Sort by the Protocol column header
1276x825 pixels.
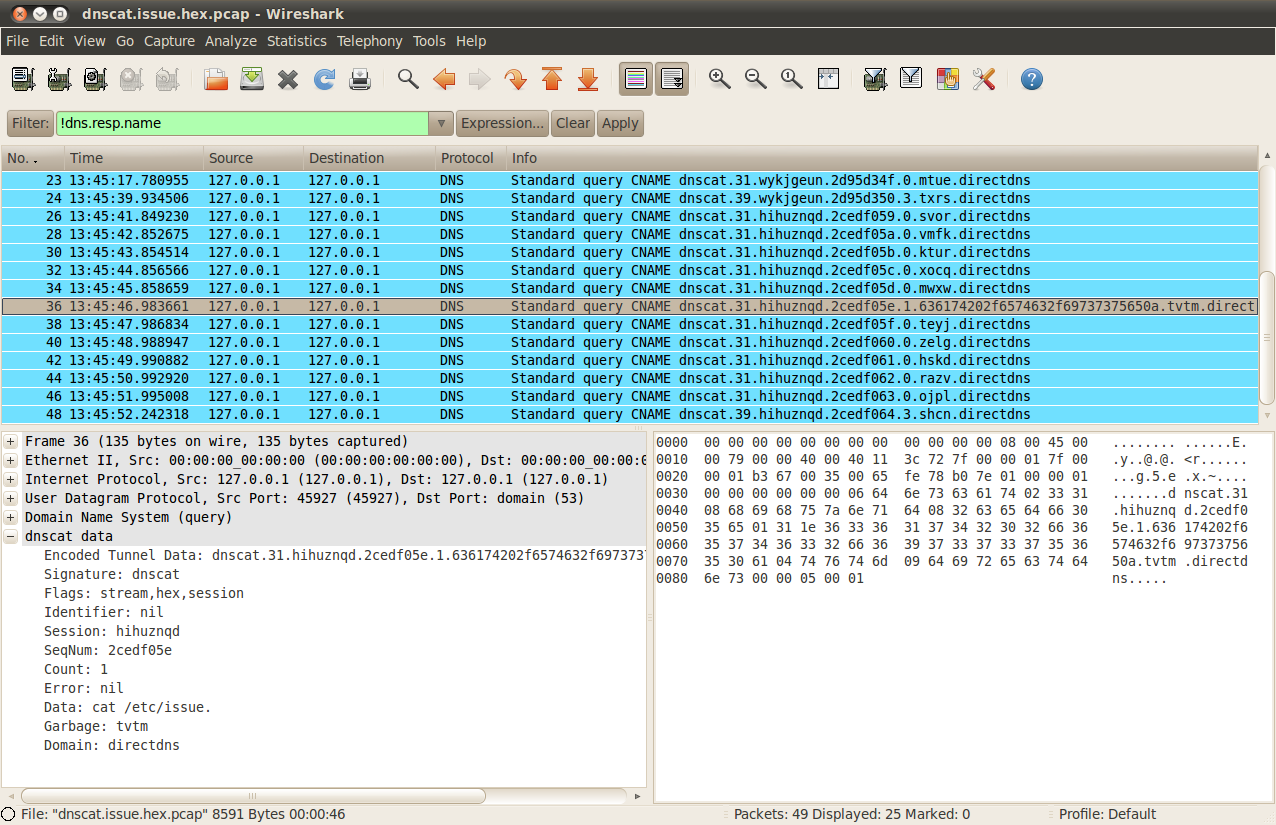(470, 158)
